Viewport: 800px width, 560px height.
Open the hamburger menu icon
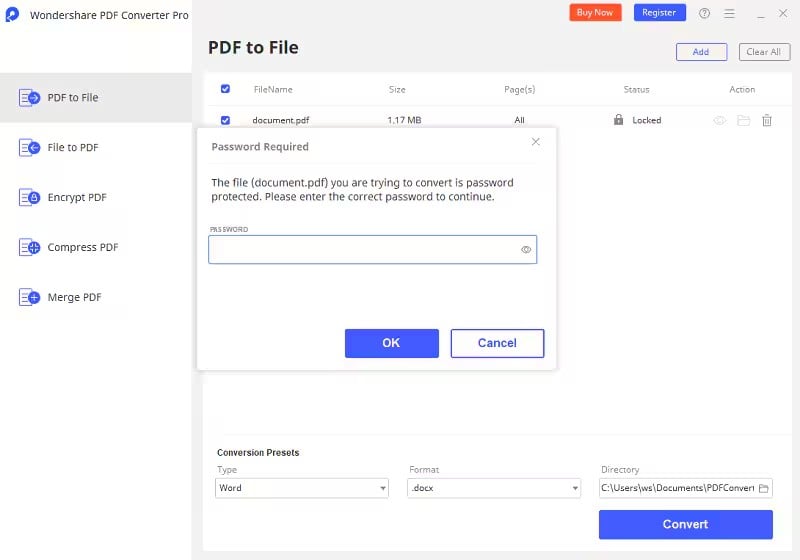(x=729, y=13)
